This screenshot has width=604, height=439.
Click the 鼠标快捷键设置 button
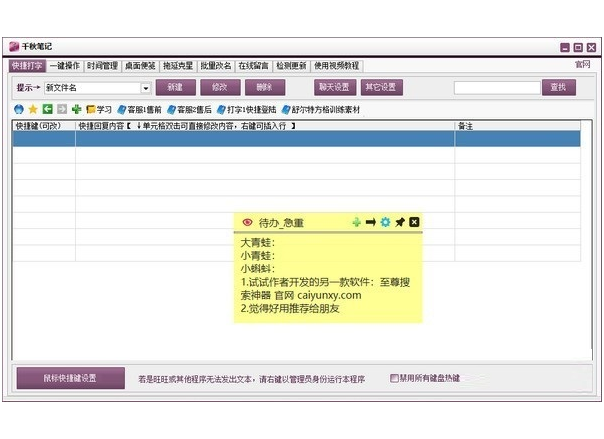70,378
